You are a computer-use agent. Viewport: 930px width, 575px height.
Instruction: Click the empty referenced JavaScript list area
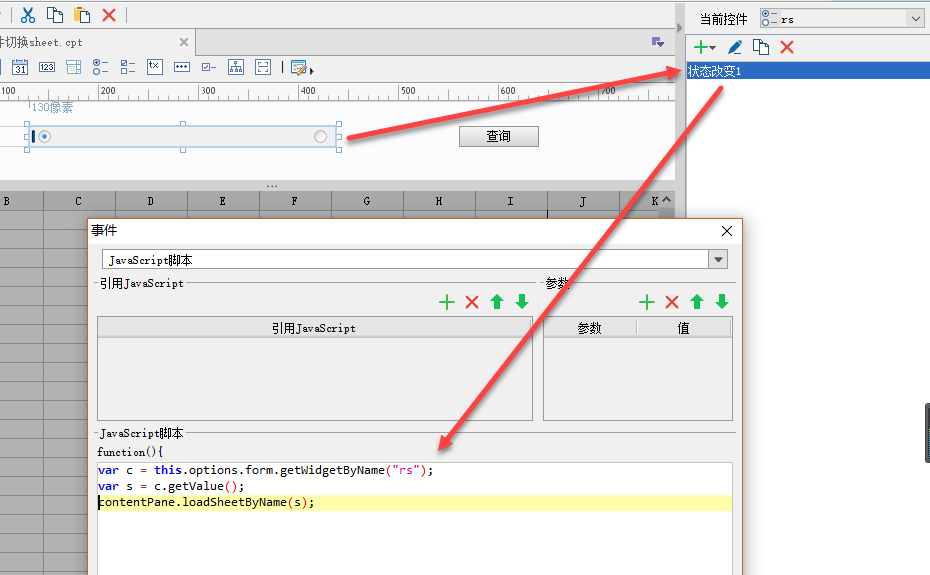coord(314,379)
